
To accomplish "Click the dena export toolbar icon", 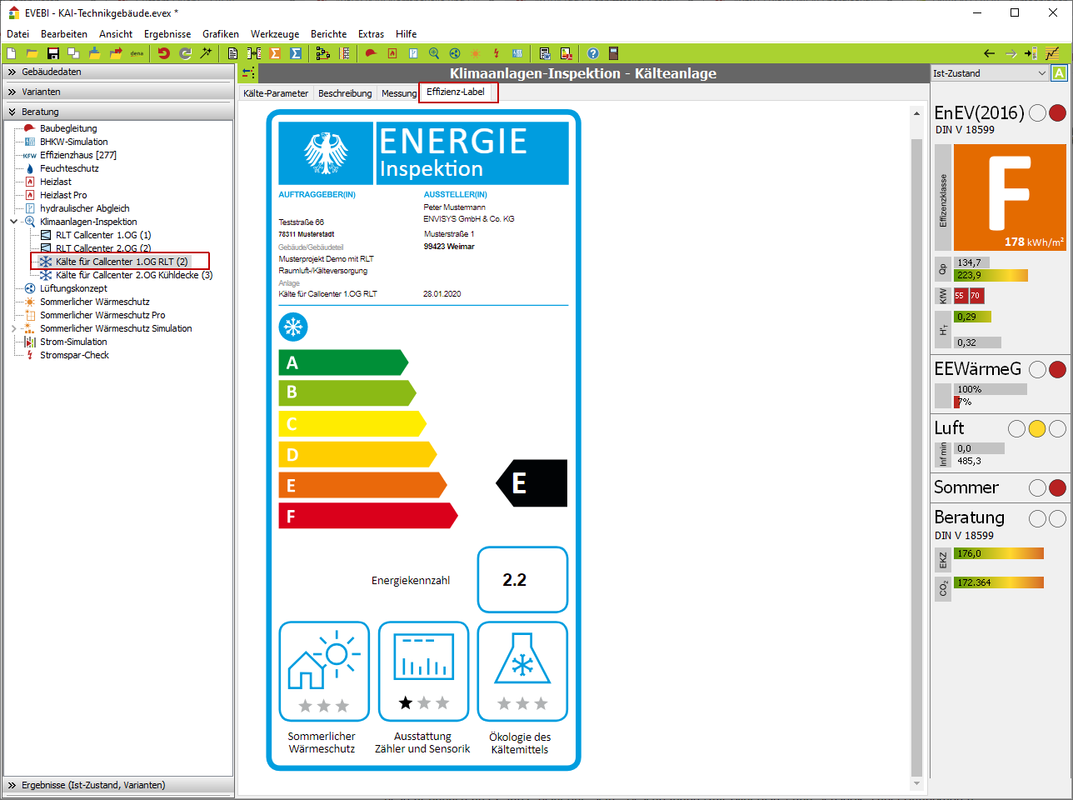I will (137, 53).
